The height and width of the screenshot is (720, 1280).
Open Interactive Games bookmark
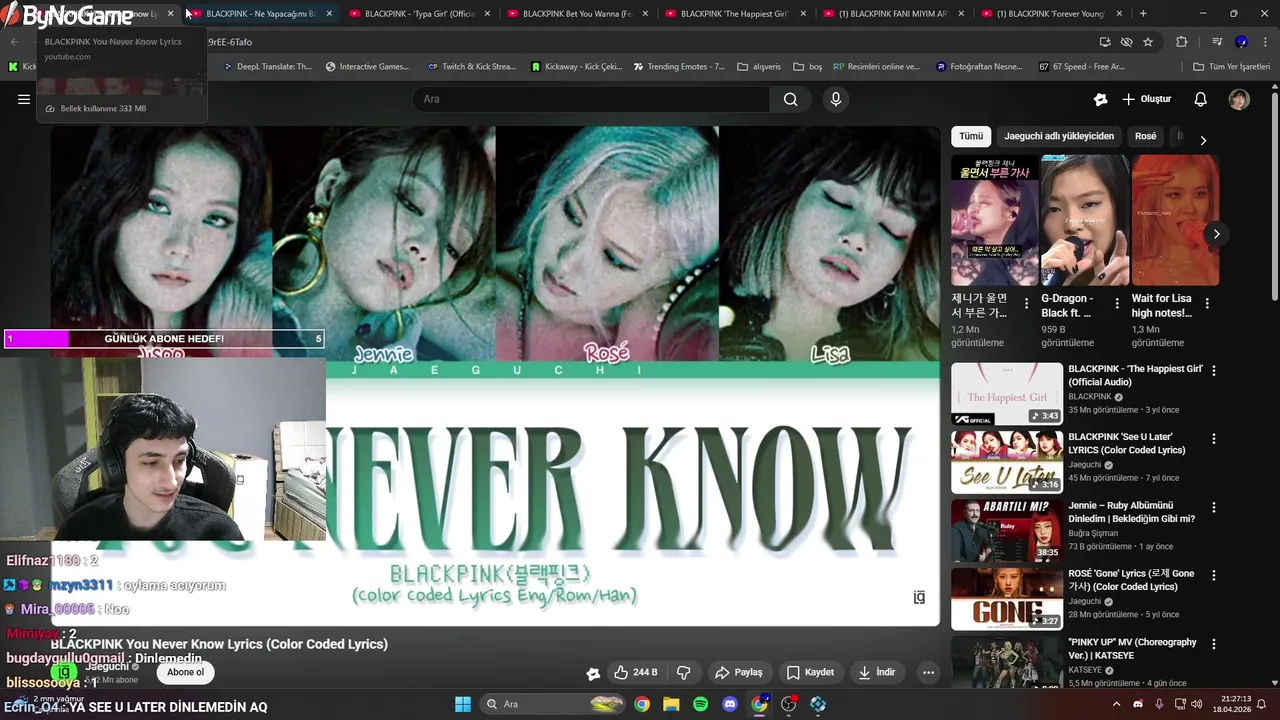pyautogui.click(x=367, y=67)
